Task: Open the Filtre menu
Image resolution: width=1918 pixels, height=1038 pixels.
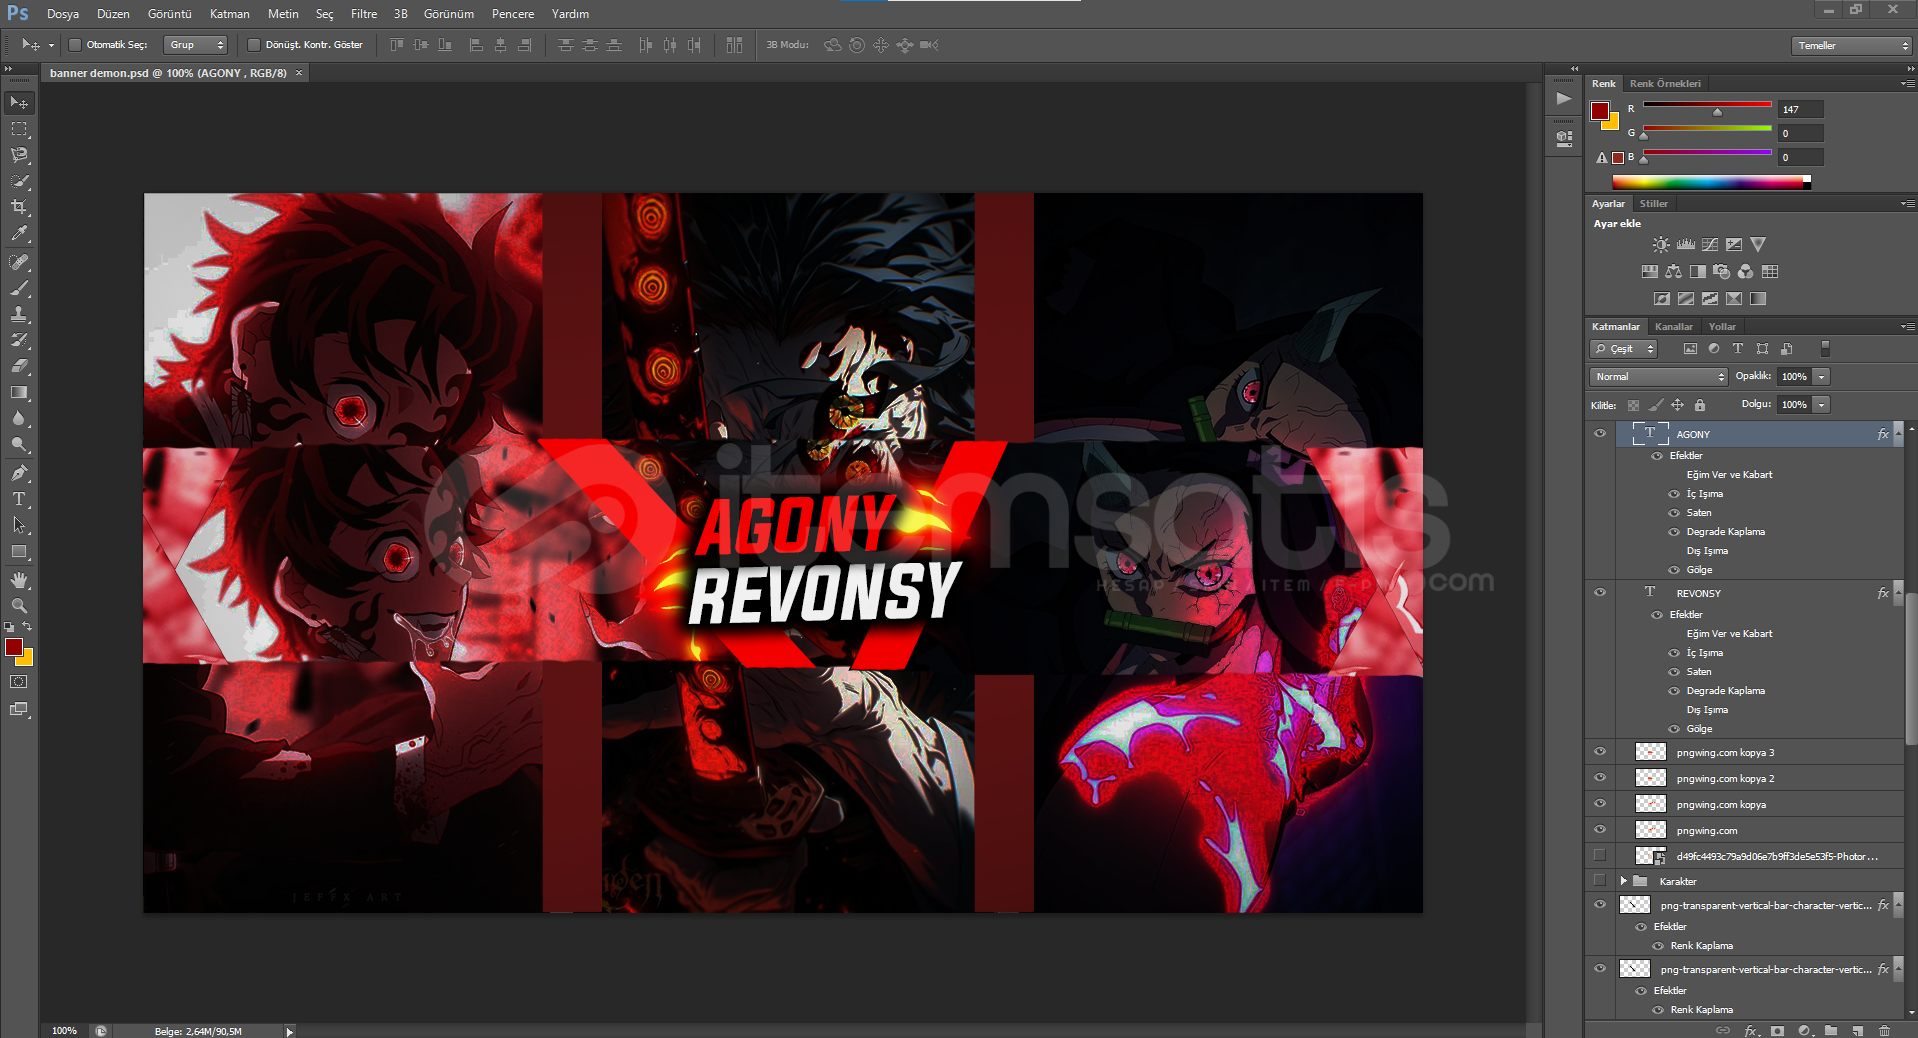Action: click(x=363, y=14)
